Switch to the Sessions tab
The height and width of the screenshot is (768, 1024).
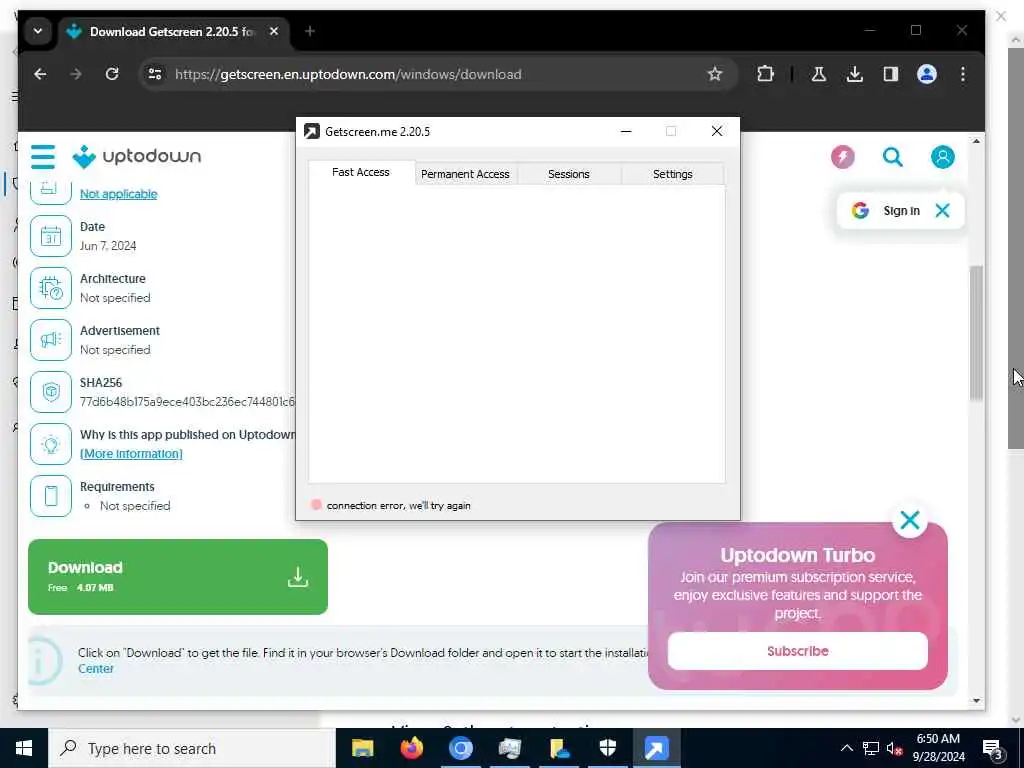point(569,174)
